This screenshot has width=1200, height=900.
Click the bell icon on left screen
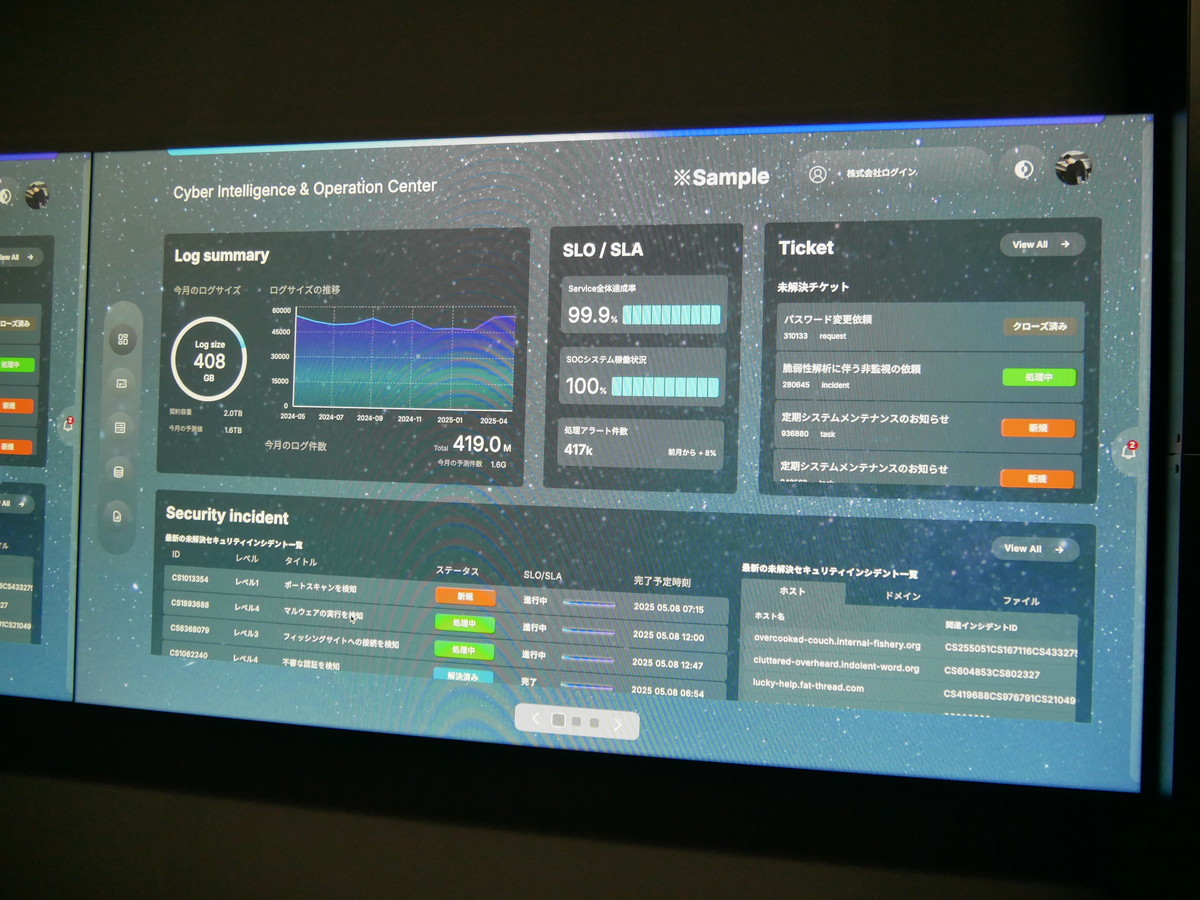tap(68, 424)
